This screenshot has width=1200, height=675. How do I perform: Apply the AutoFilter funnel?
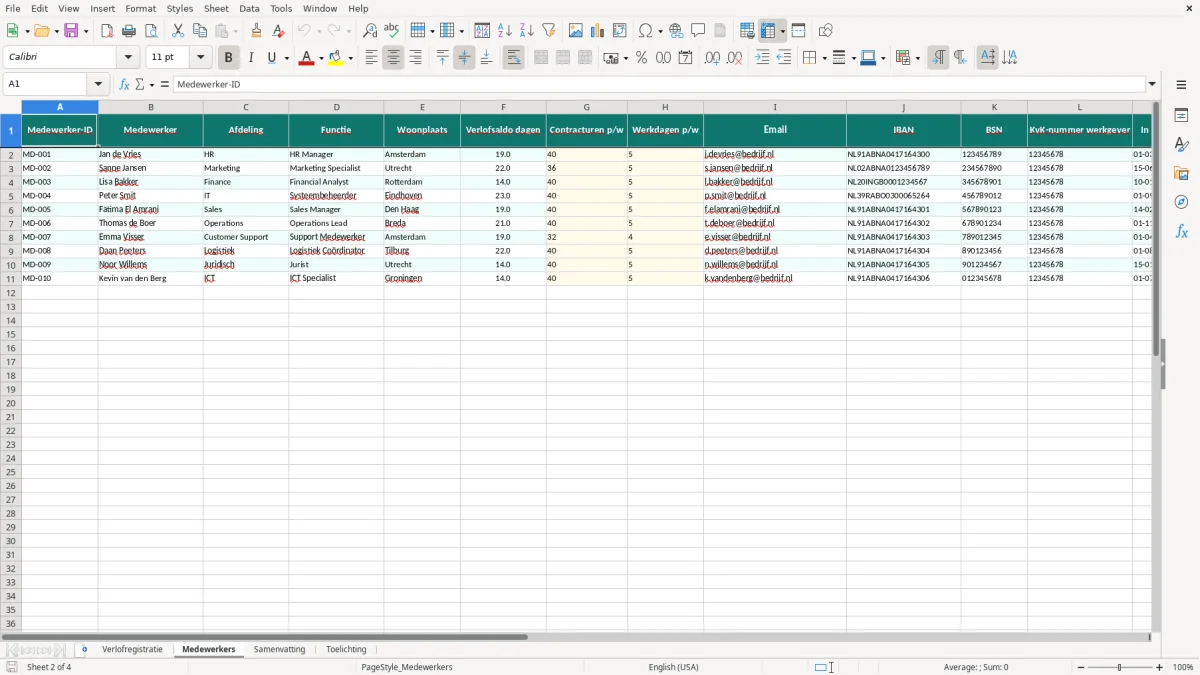548,31
